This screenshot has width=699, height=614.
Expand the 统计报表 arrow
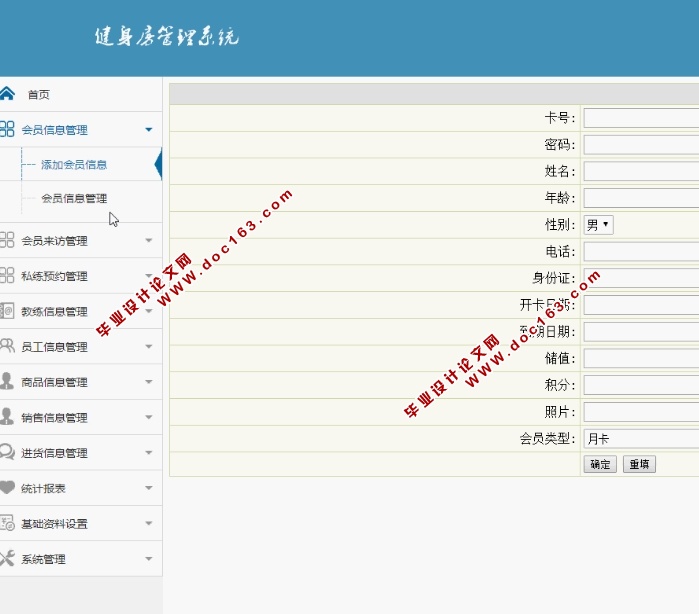click(149, 488)
